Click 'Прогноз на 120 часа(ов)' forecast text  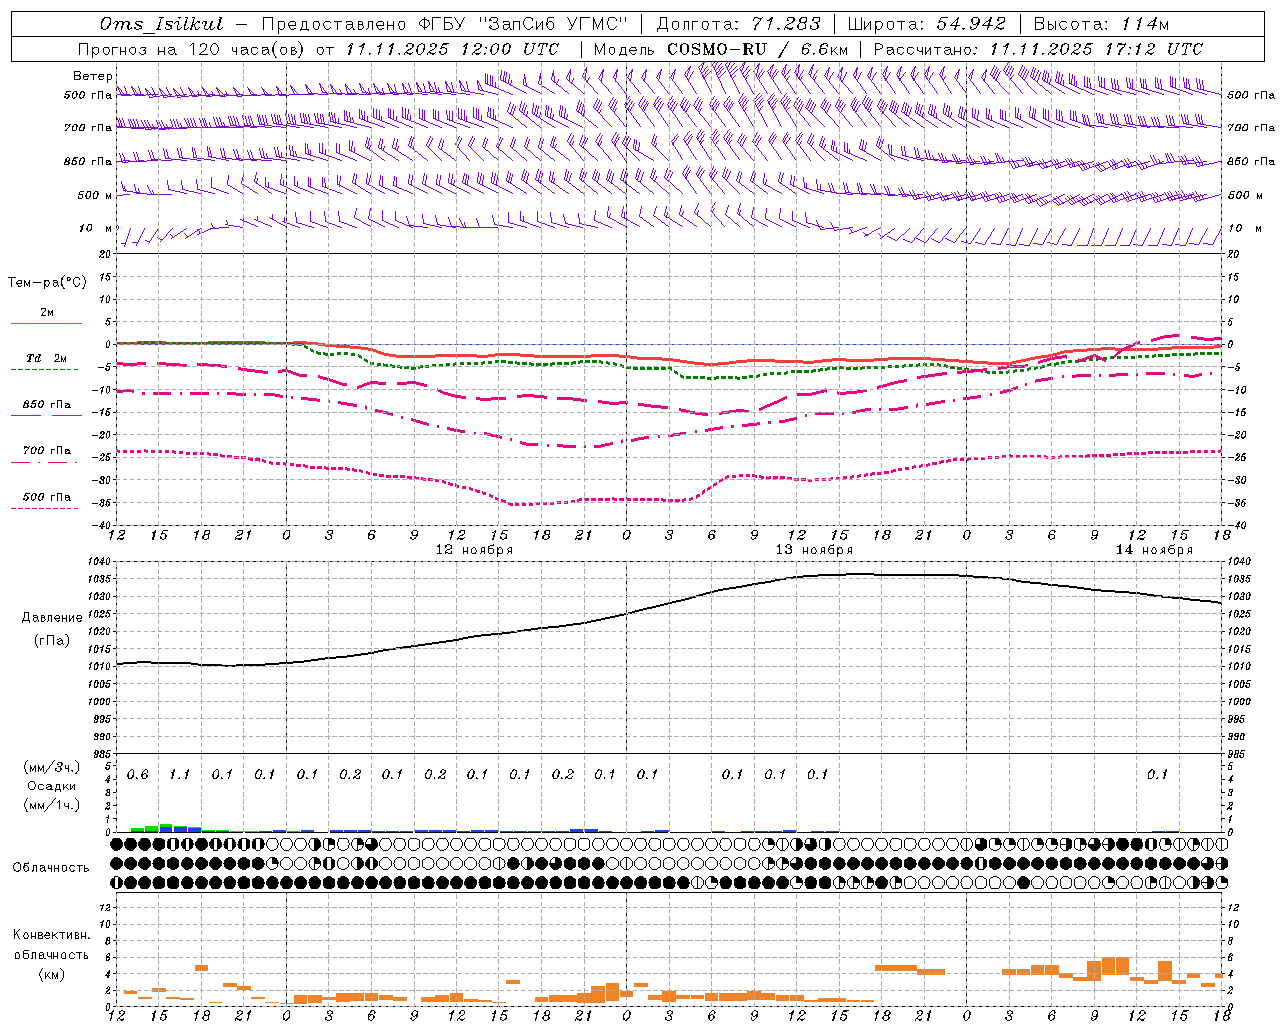coord(192,49)
